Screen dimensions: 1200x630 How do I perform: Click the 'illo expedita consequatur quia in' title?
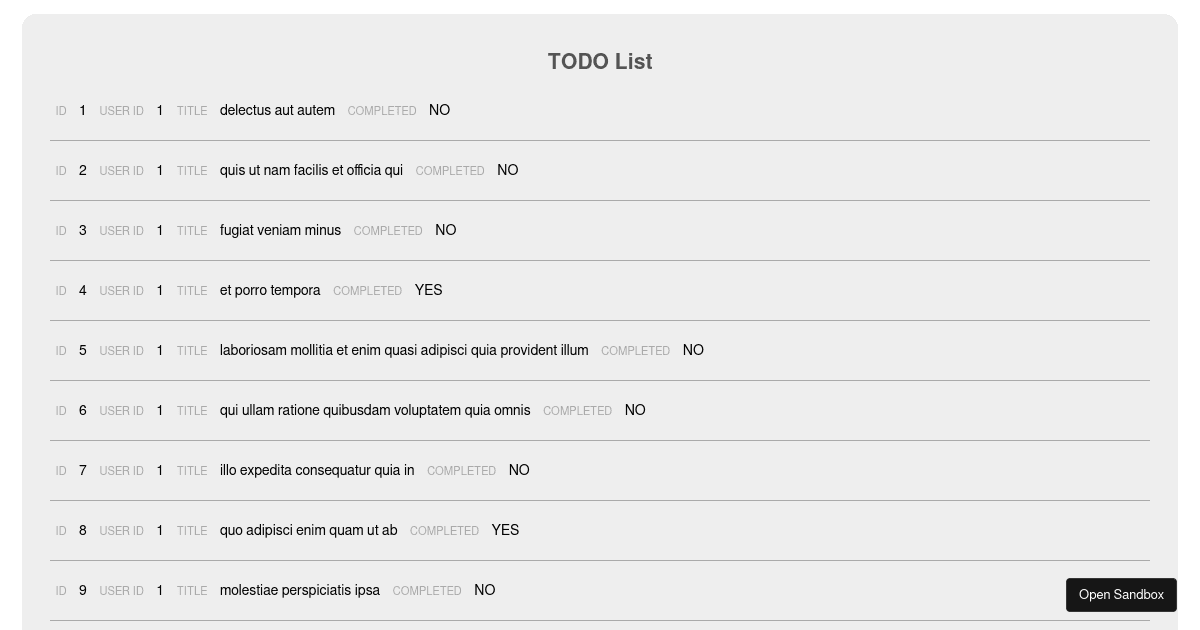317,470
